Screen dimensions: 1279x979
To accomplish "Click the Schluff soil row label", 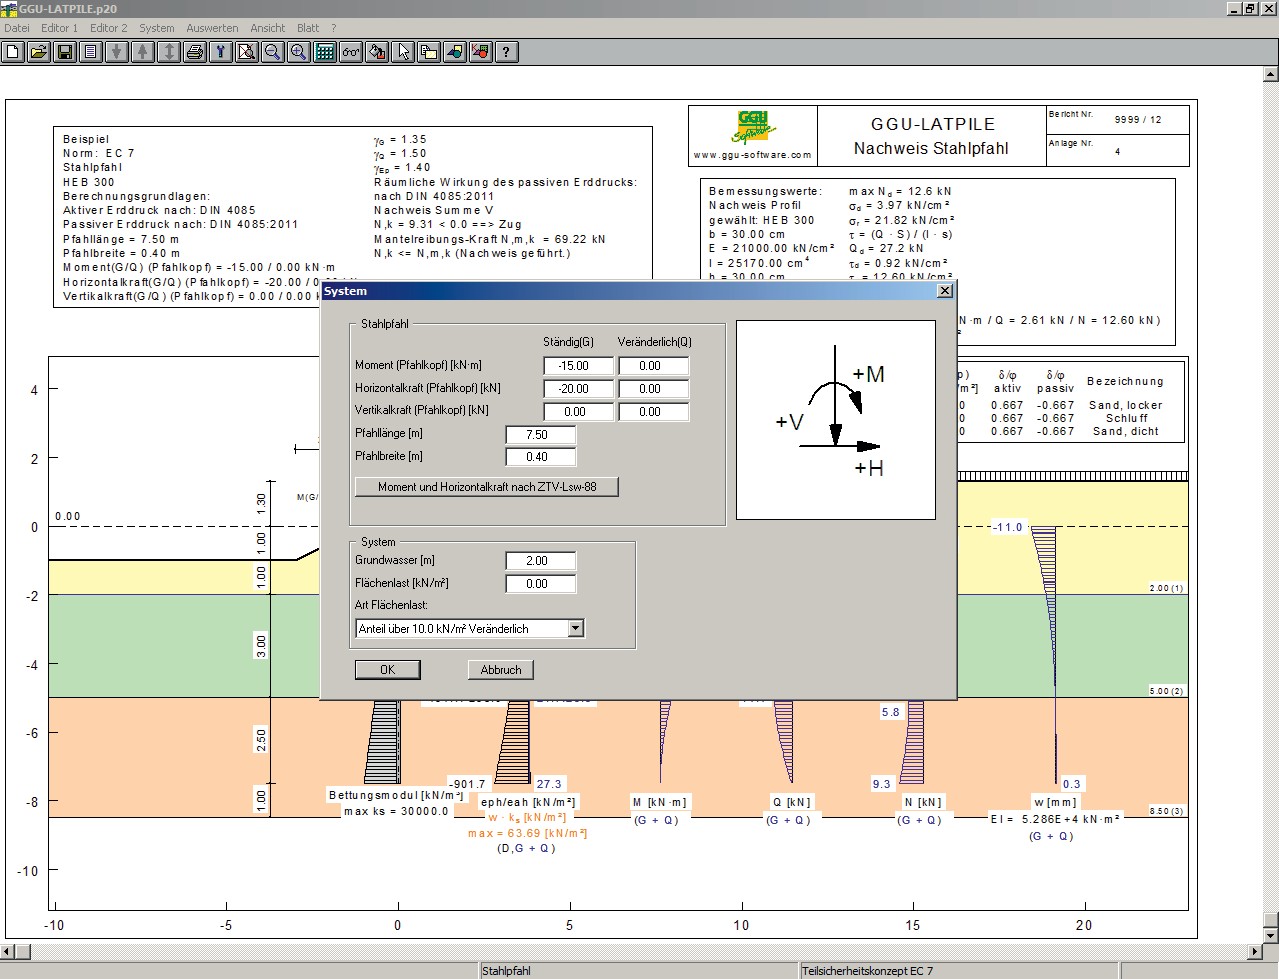I will click(x=1126, y=418).
